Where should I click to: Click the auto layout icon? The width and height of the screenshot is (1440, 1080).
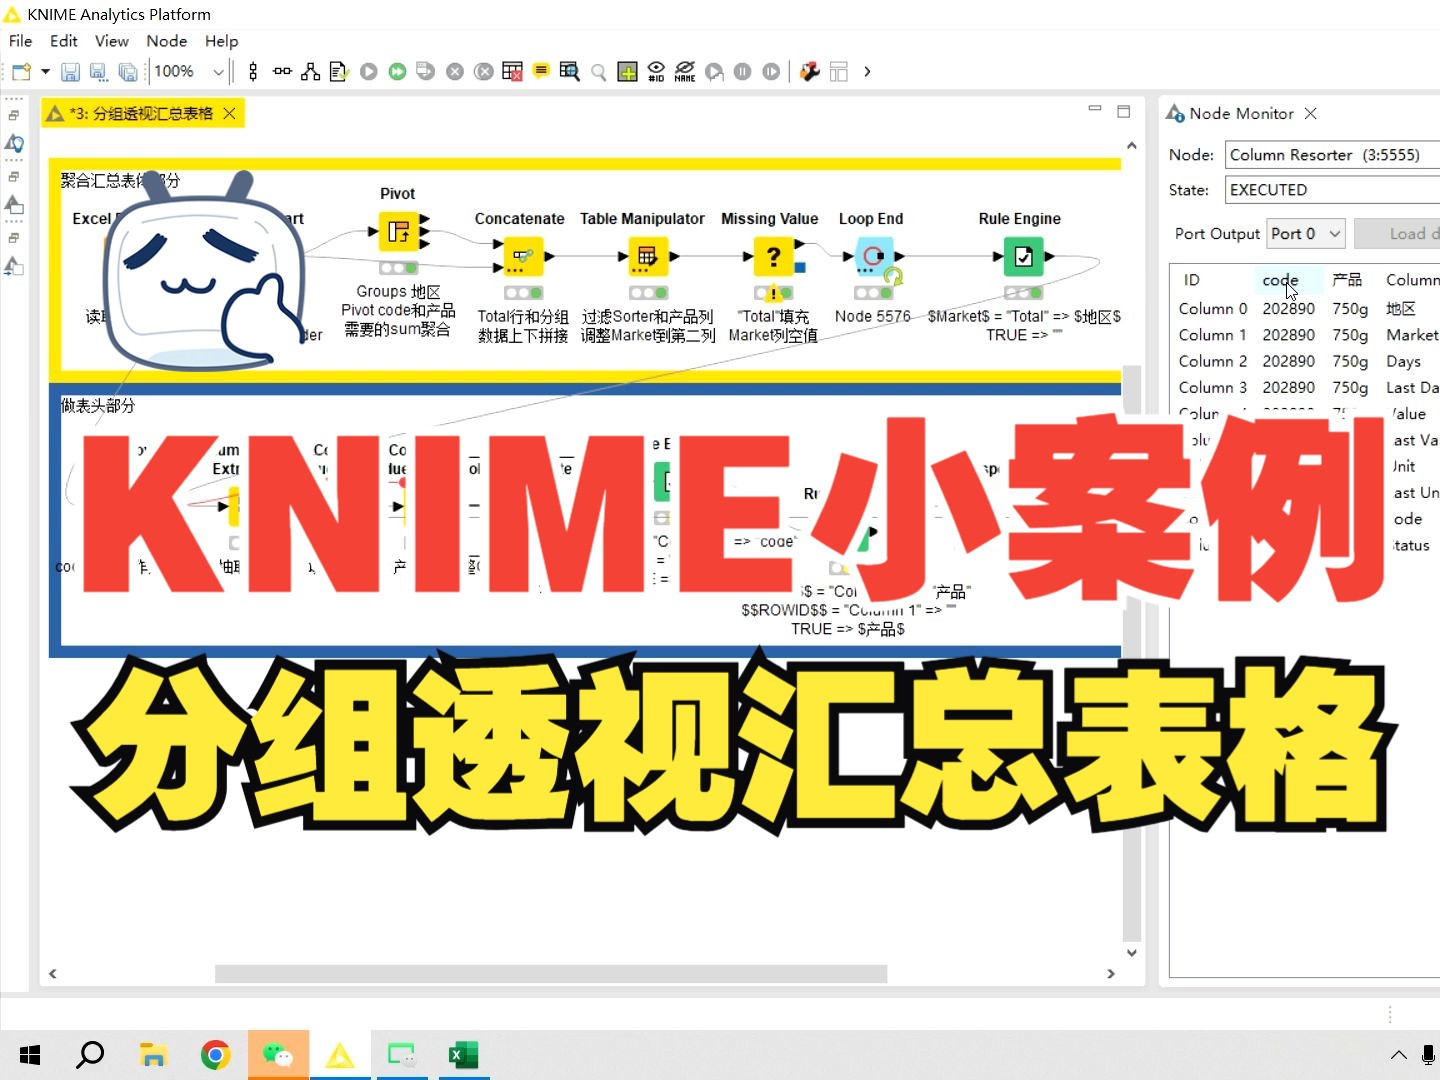coord(311,72)
